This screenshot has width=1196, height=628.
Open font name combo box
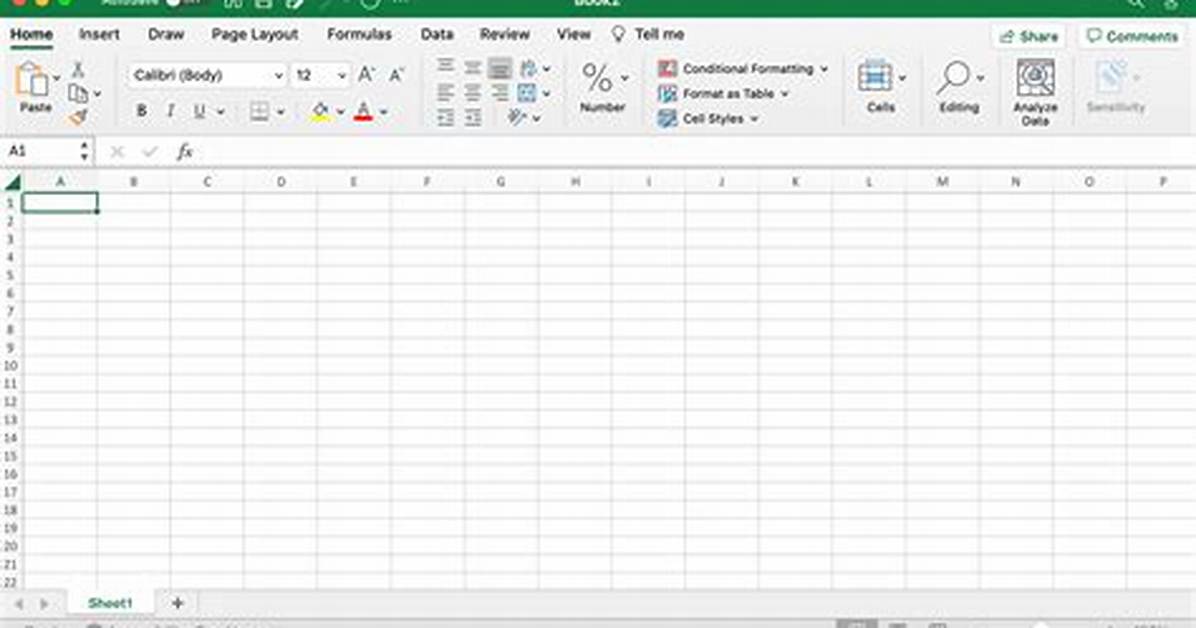click(x=207, y=75)
